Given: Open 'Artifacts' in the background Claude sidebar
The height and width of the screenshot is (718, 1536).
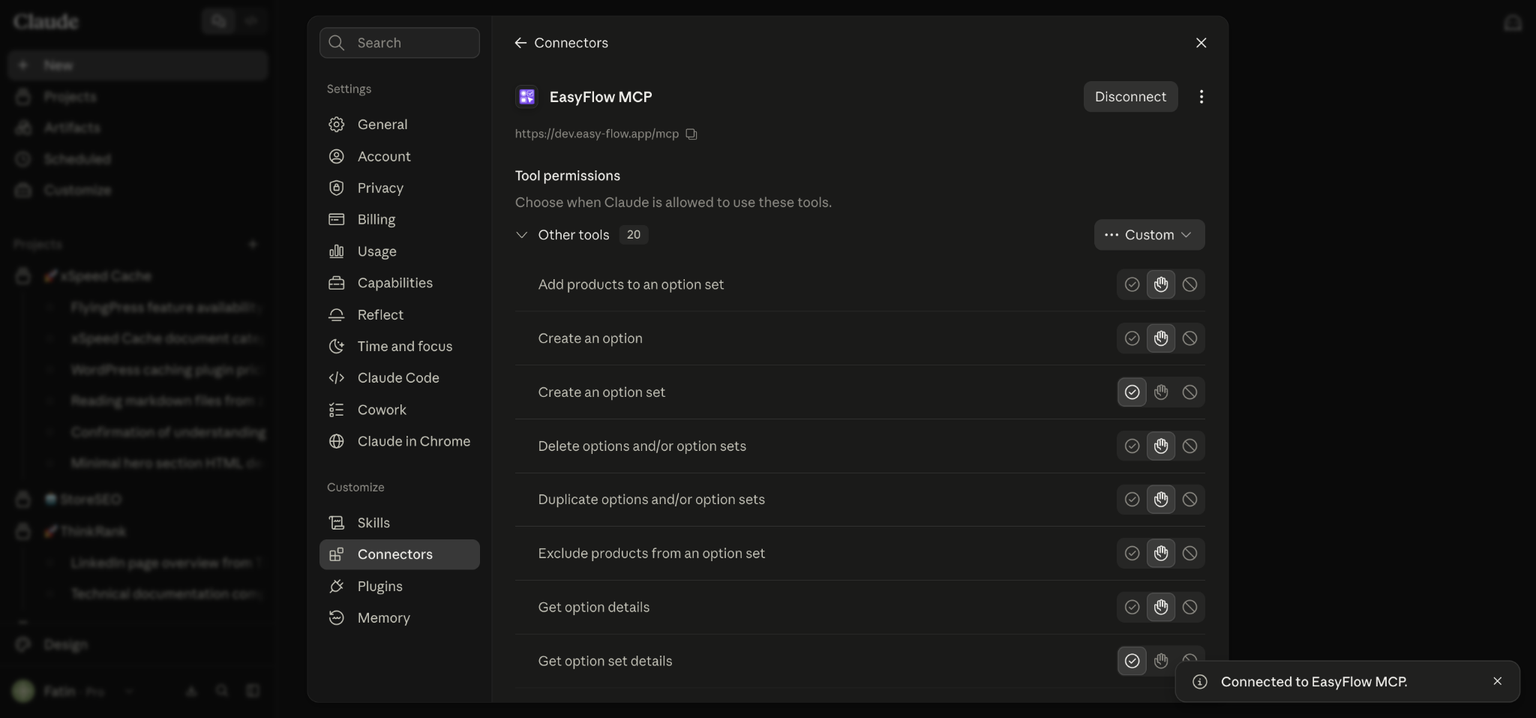Looking at the screenshot, I should tap(138, 128).
